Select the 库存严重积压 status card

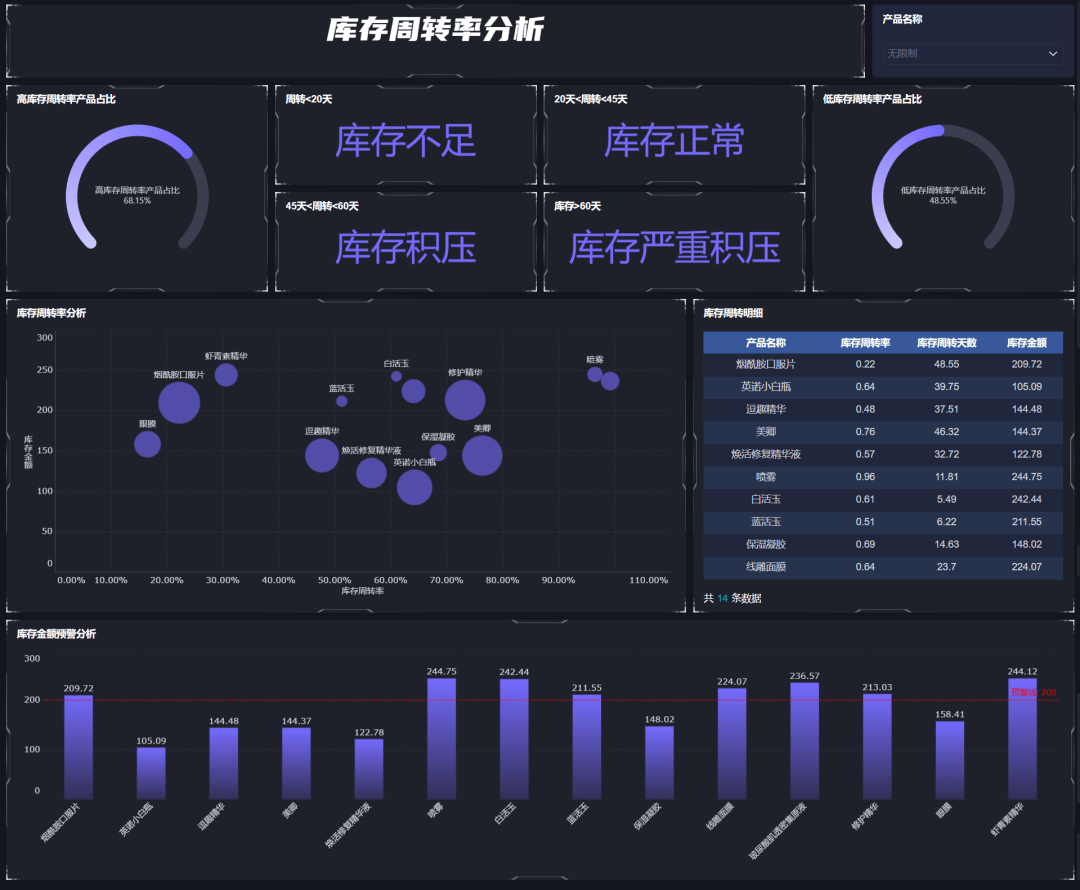pyautogui.click(x=674, y=247)
